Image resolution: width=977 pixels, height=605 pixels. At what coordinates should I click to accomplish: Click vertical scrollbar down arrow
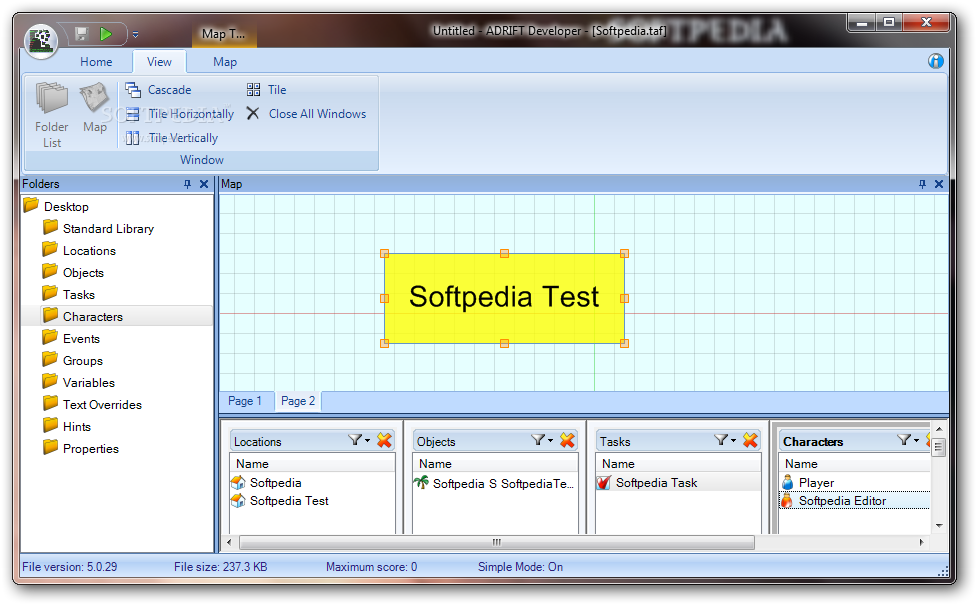[x=939, y=526]
